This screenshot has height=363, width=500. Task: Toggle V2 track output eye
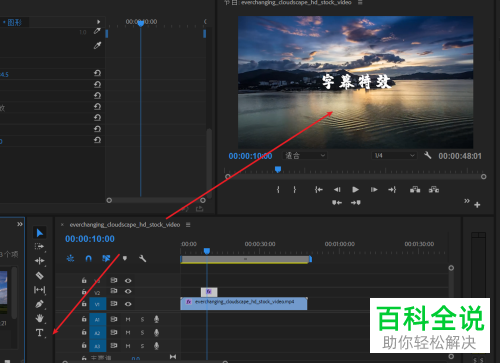pyautogui.click(x=128, y=291)
